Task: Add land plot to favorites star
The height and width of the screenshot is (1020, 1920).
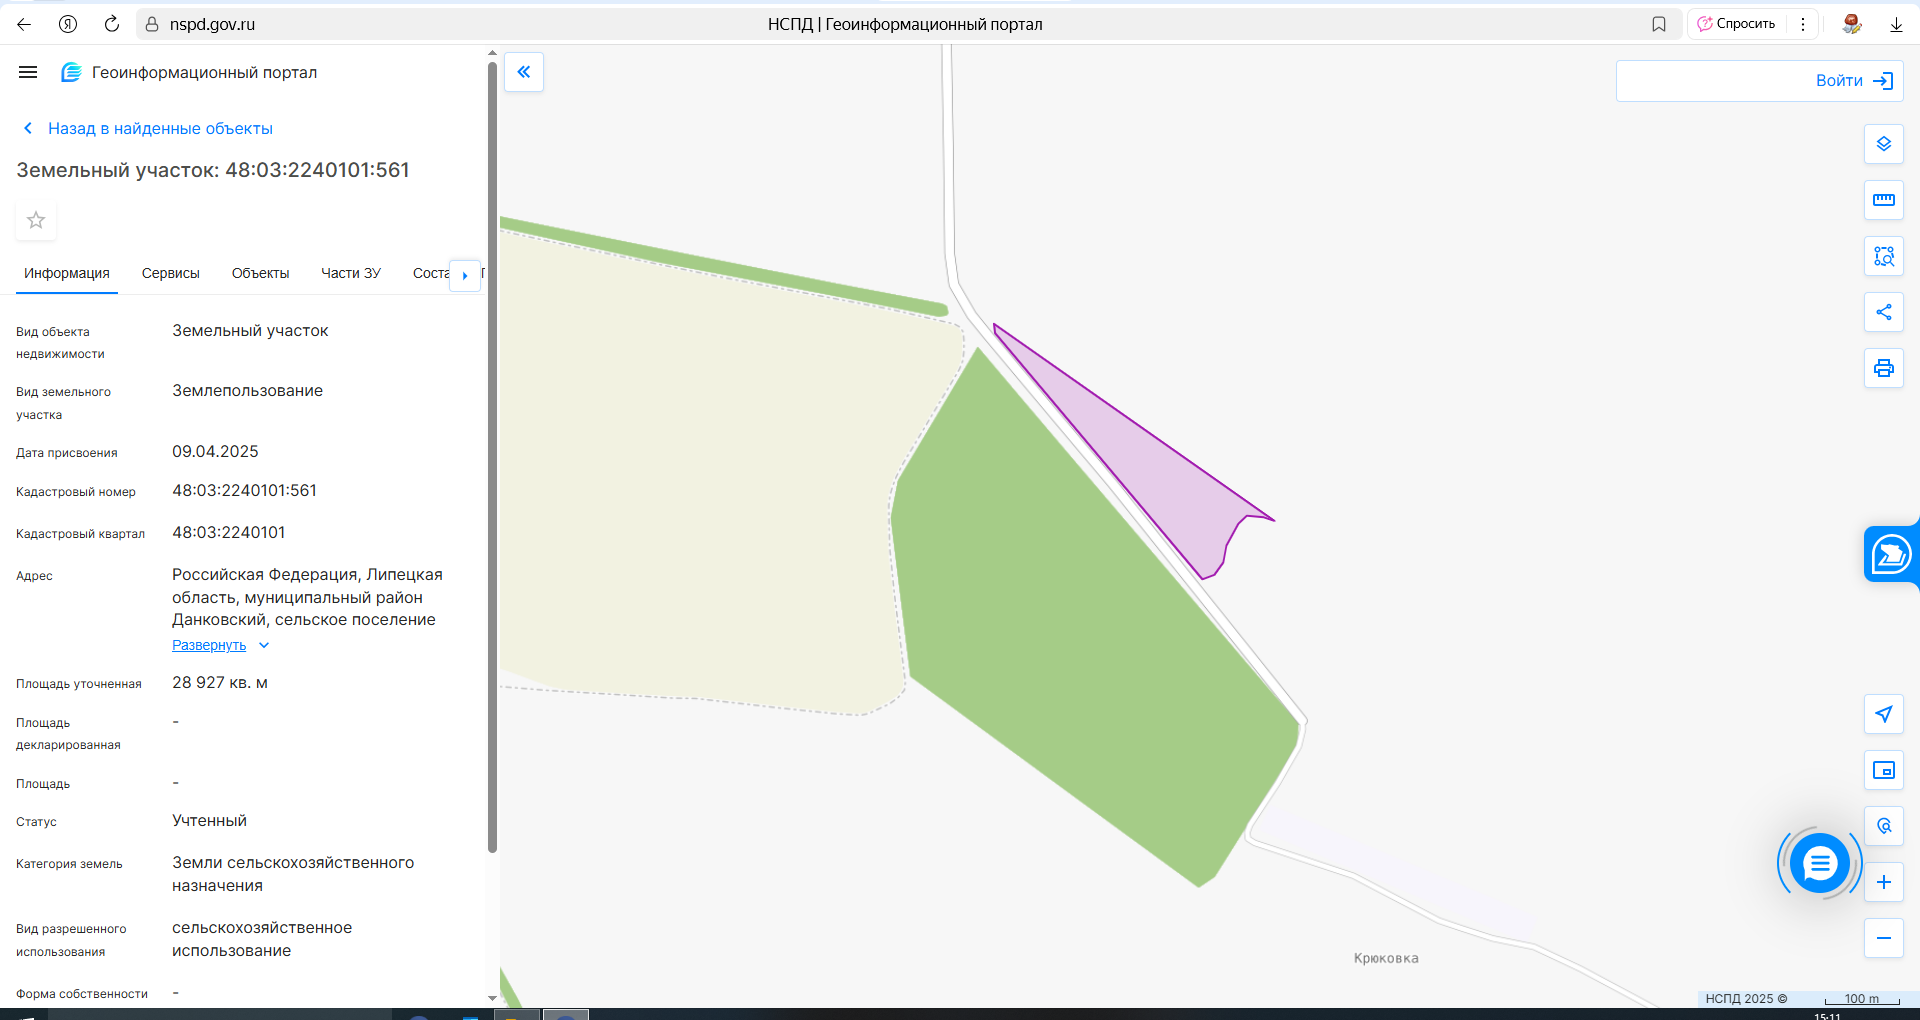Action: pyautogui.click(x=36, y=220)
